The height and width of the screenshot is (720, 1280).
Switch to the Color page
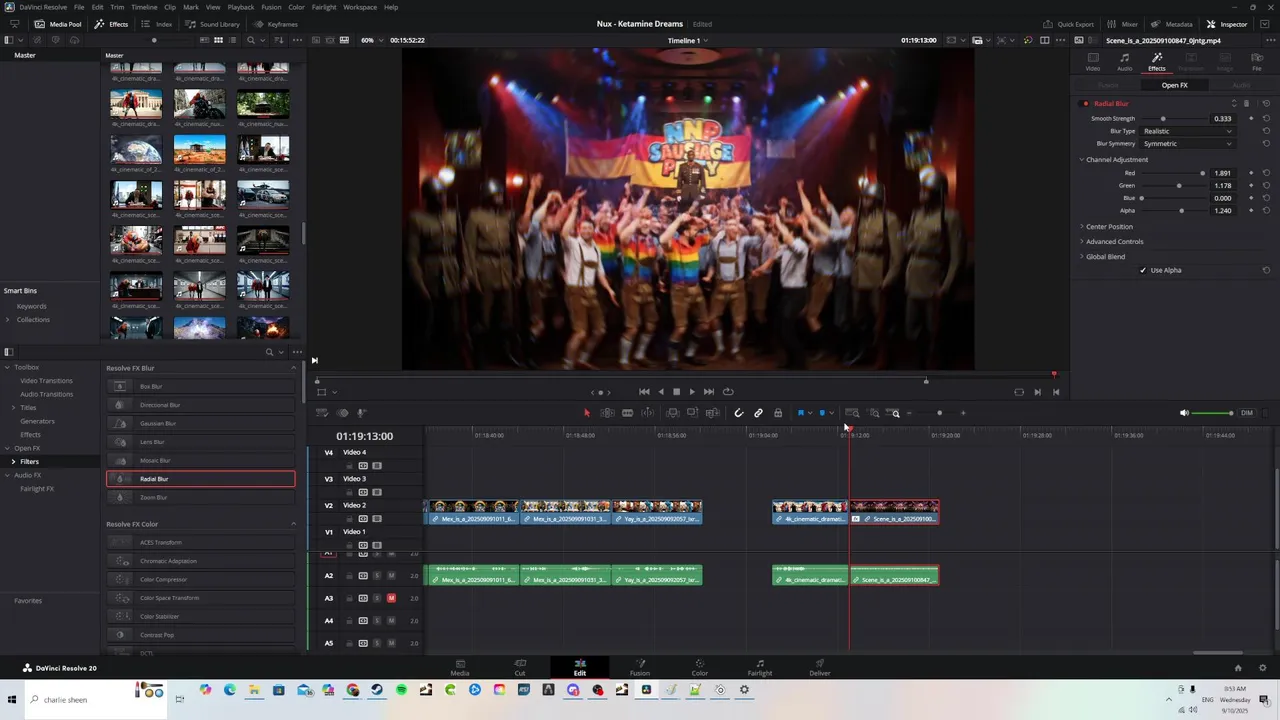(700, 667)
